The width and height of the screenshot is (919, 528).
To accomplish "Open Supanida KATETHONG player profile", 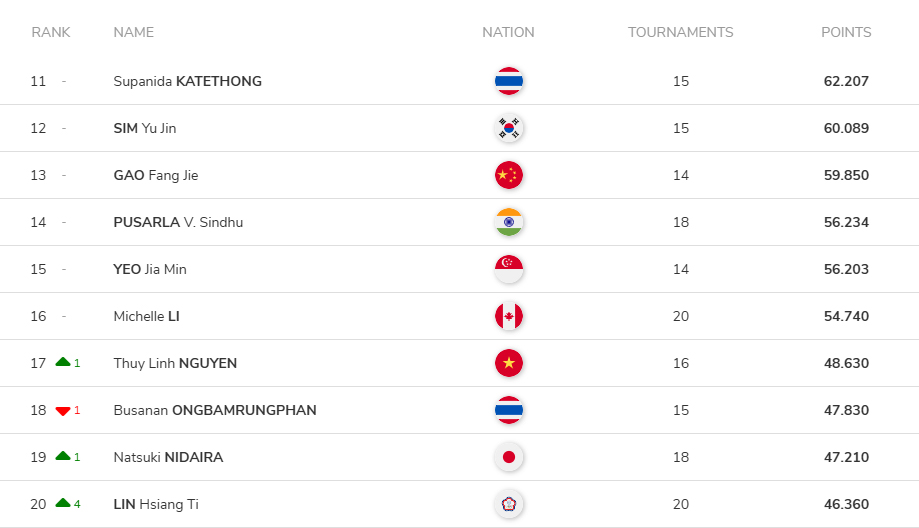I will coord(188,81).
